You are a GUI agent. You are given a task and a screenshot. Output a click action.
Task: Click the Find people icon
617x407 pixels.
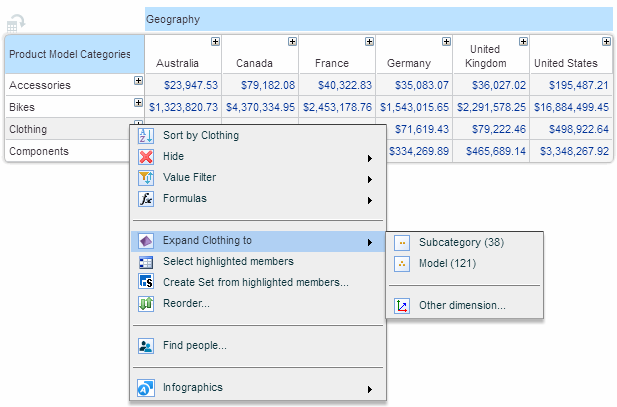click(x=146, y=346)
